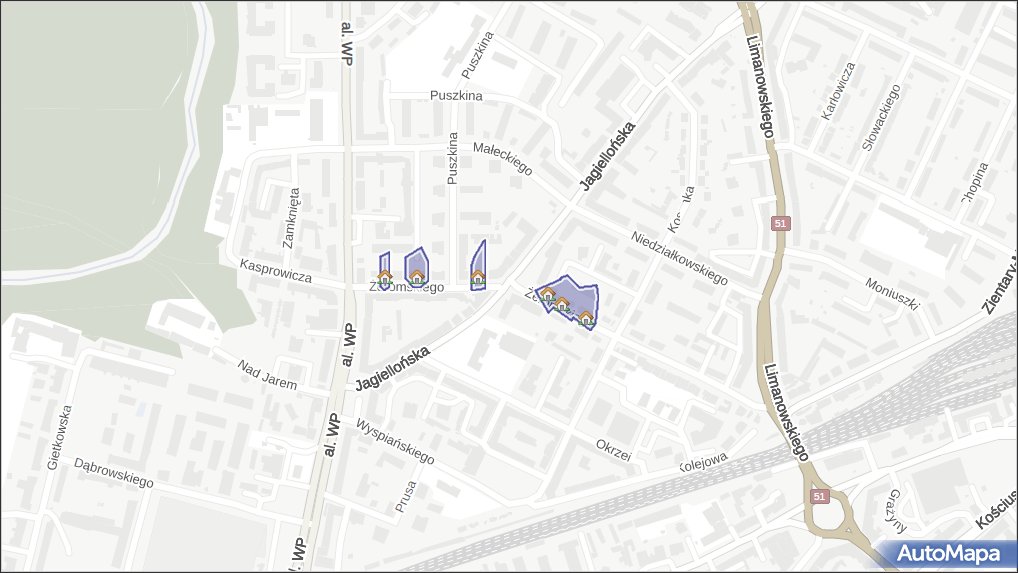1018x573 pixels.
Task: Click the Prusa street label
Action: click(x=405, y=496)
